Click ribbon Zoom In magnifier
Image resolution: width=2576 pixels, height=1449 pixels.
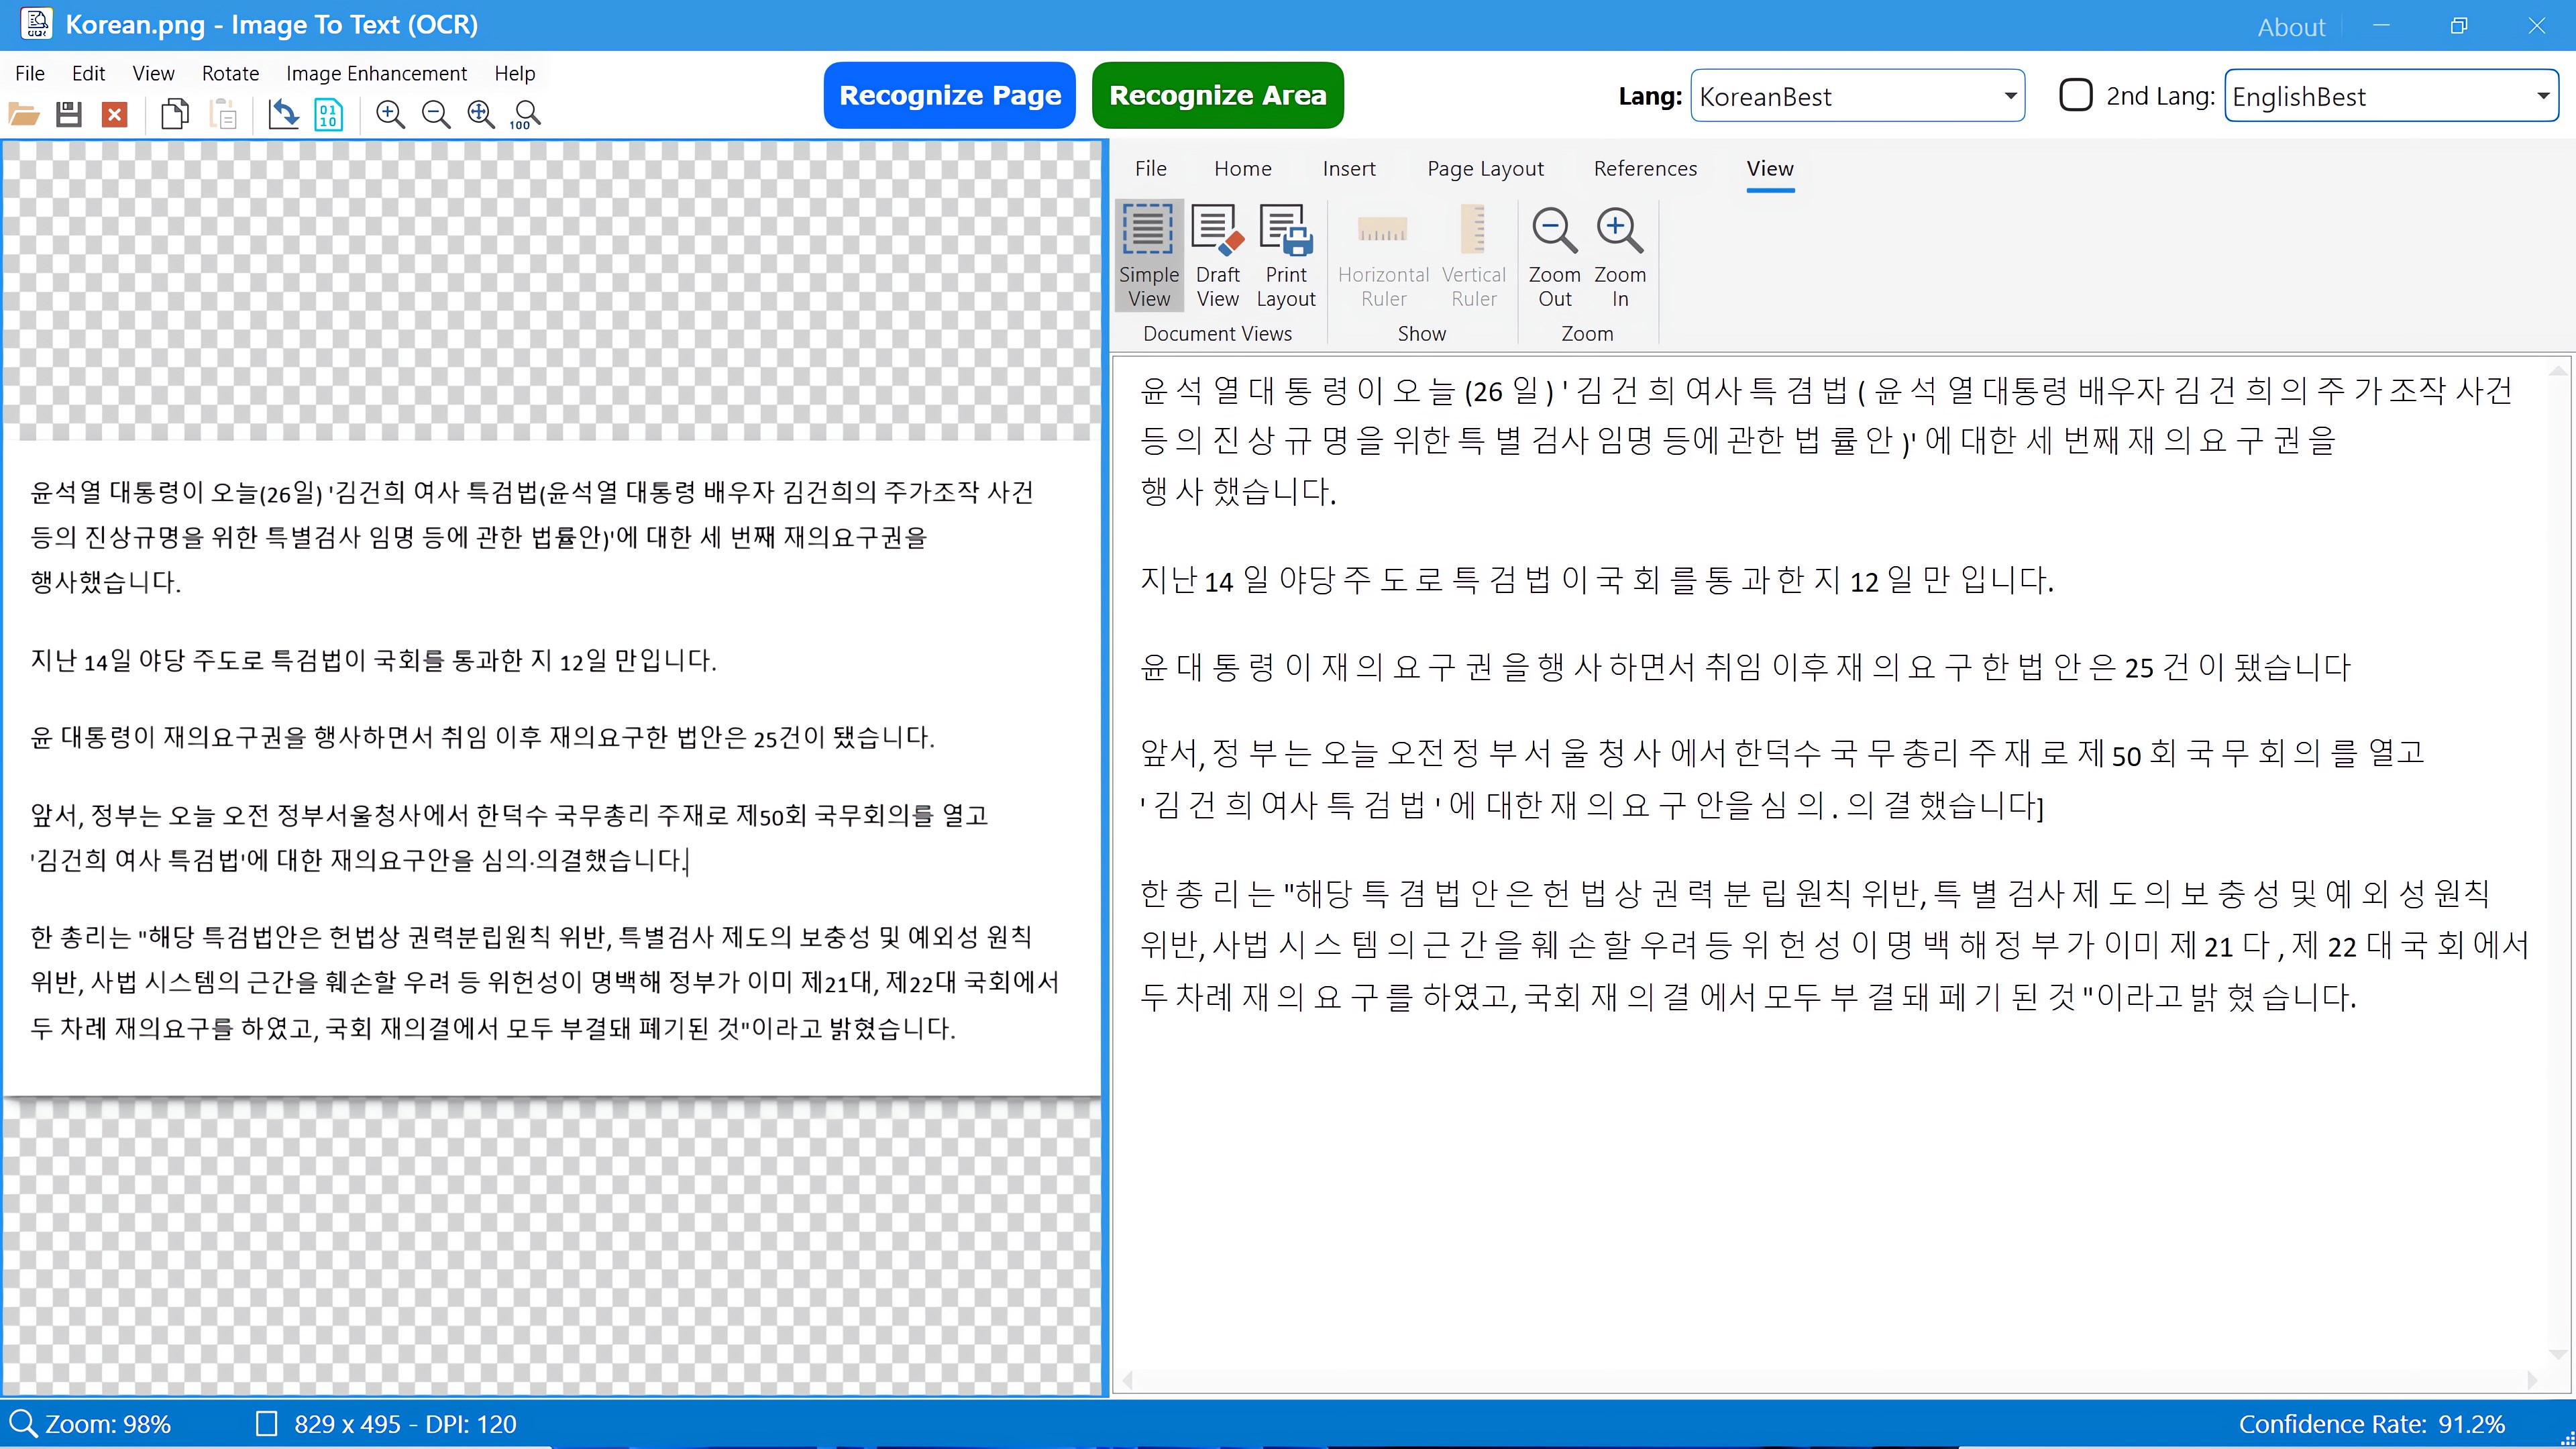[x=1619, y=255]
